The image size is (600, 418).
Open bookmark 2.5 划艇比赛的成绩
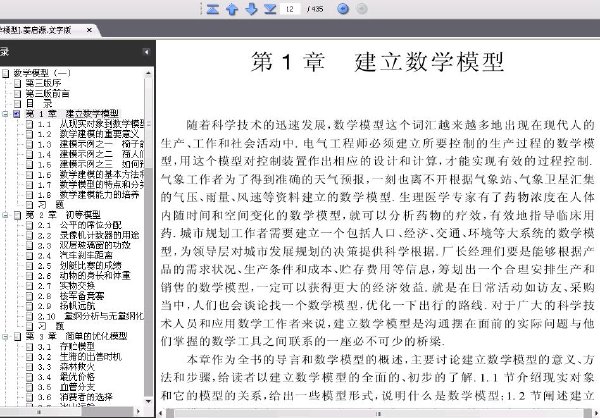[80, 266]
